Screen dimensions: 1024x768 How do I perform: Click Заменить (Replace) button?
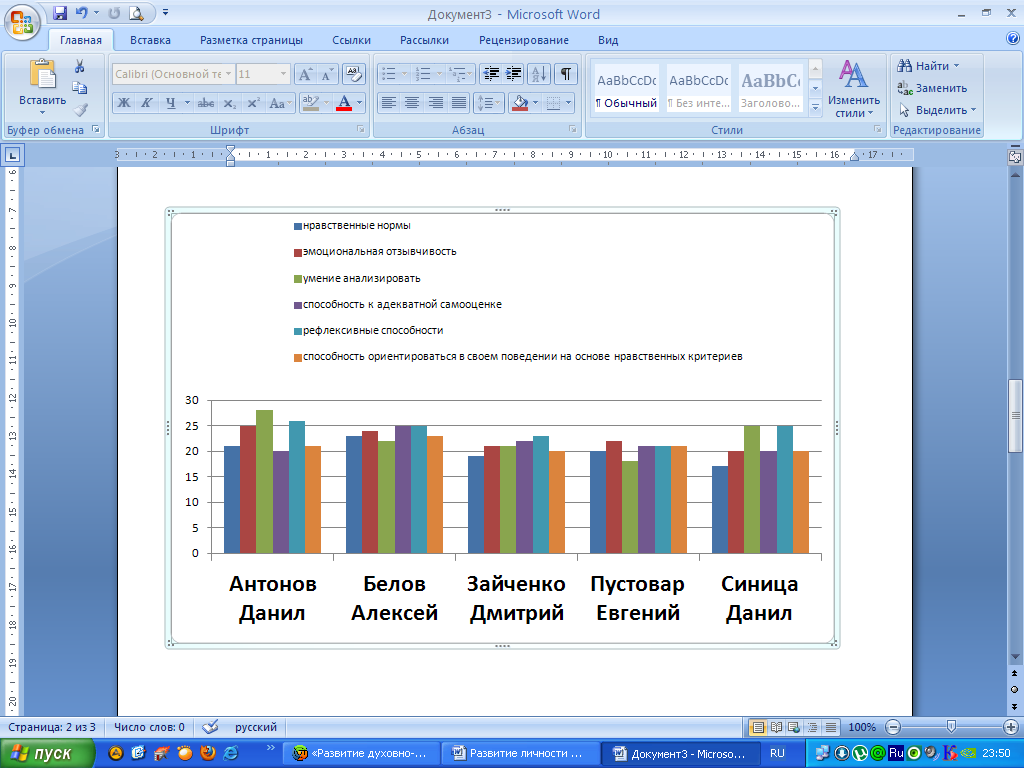[933, 88]
